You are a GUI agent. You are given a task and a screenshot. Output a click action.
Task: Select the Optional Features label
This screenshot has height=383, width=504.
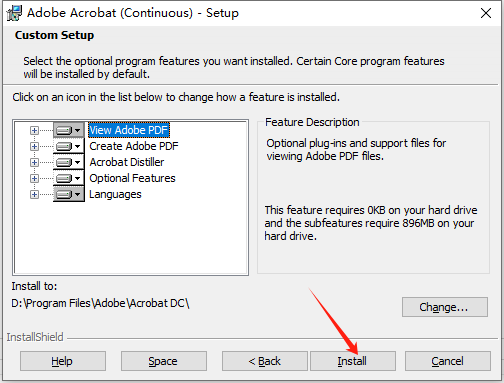point(132,178)
